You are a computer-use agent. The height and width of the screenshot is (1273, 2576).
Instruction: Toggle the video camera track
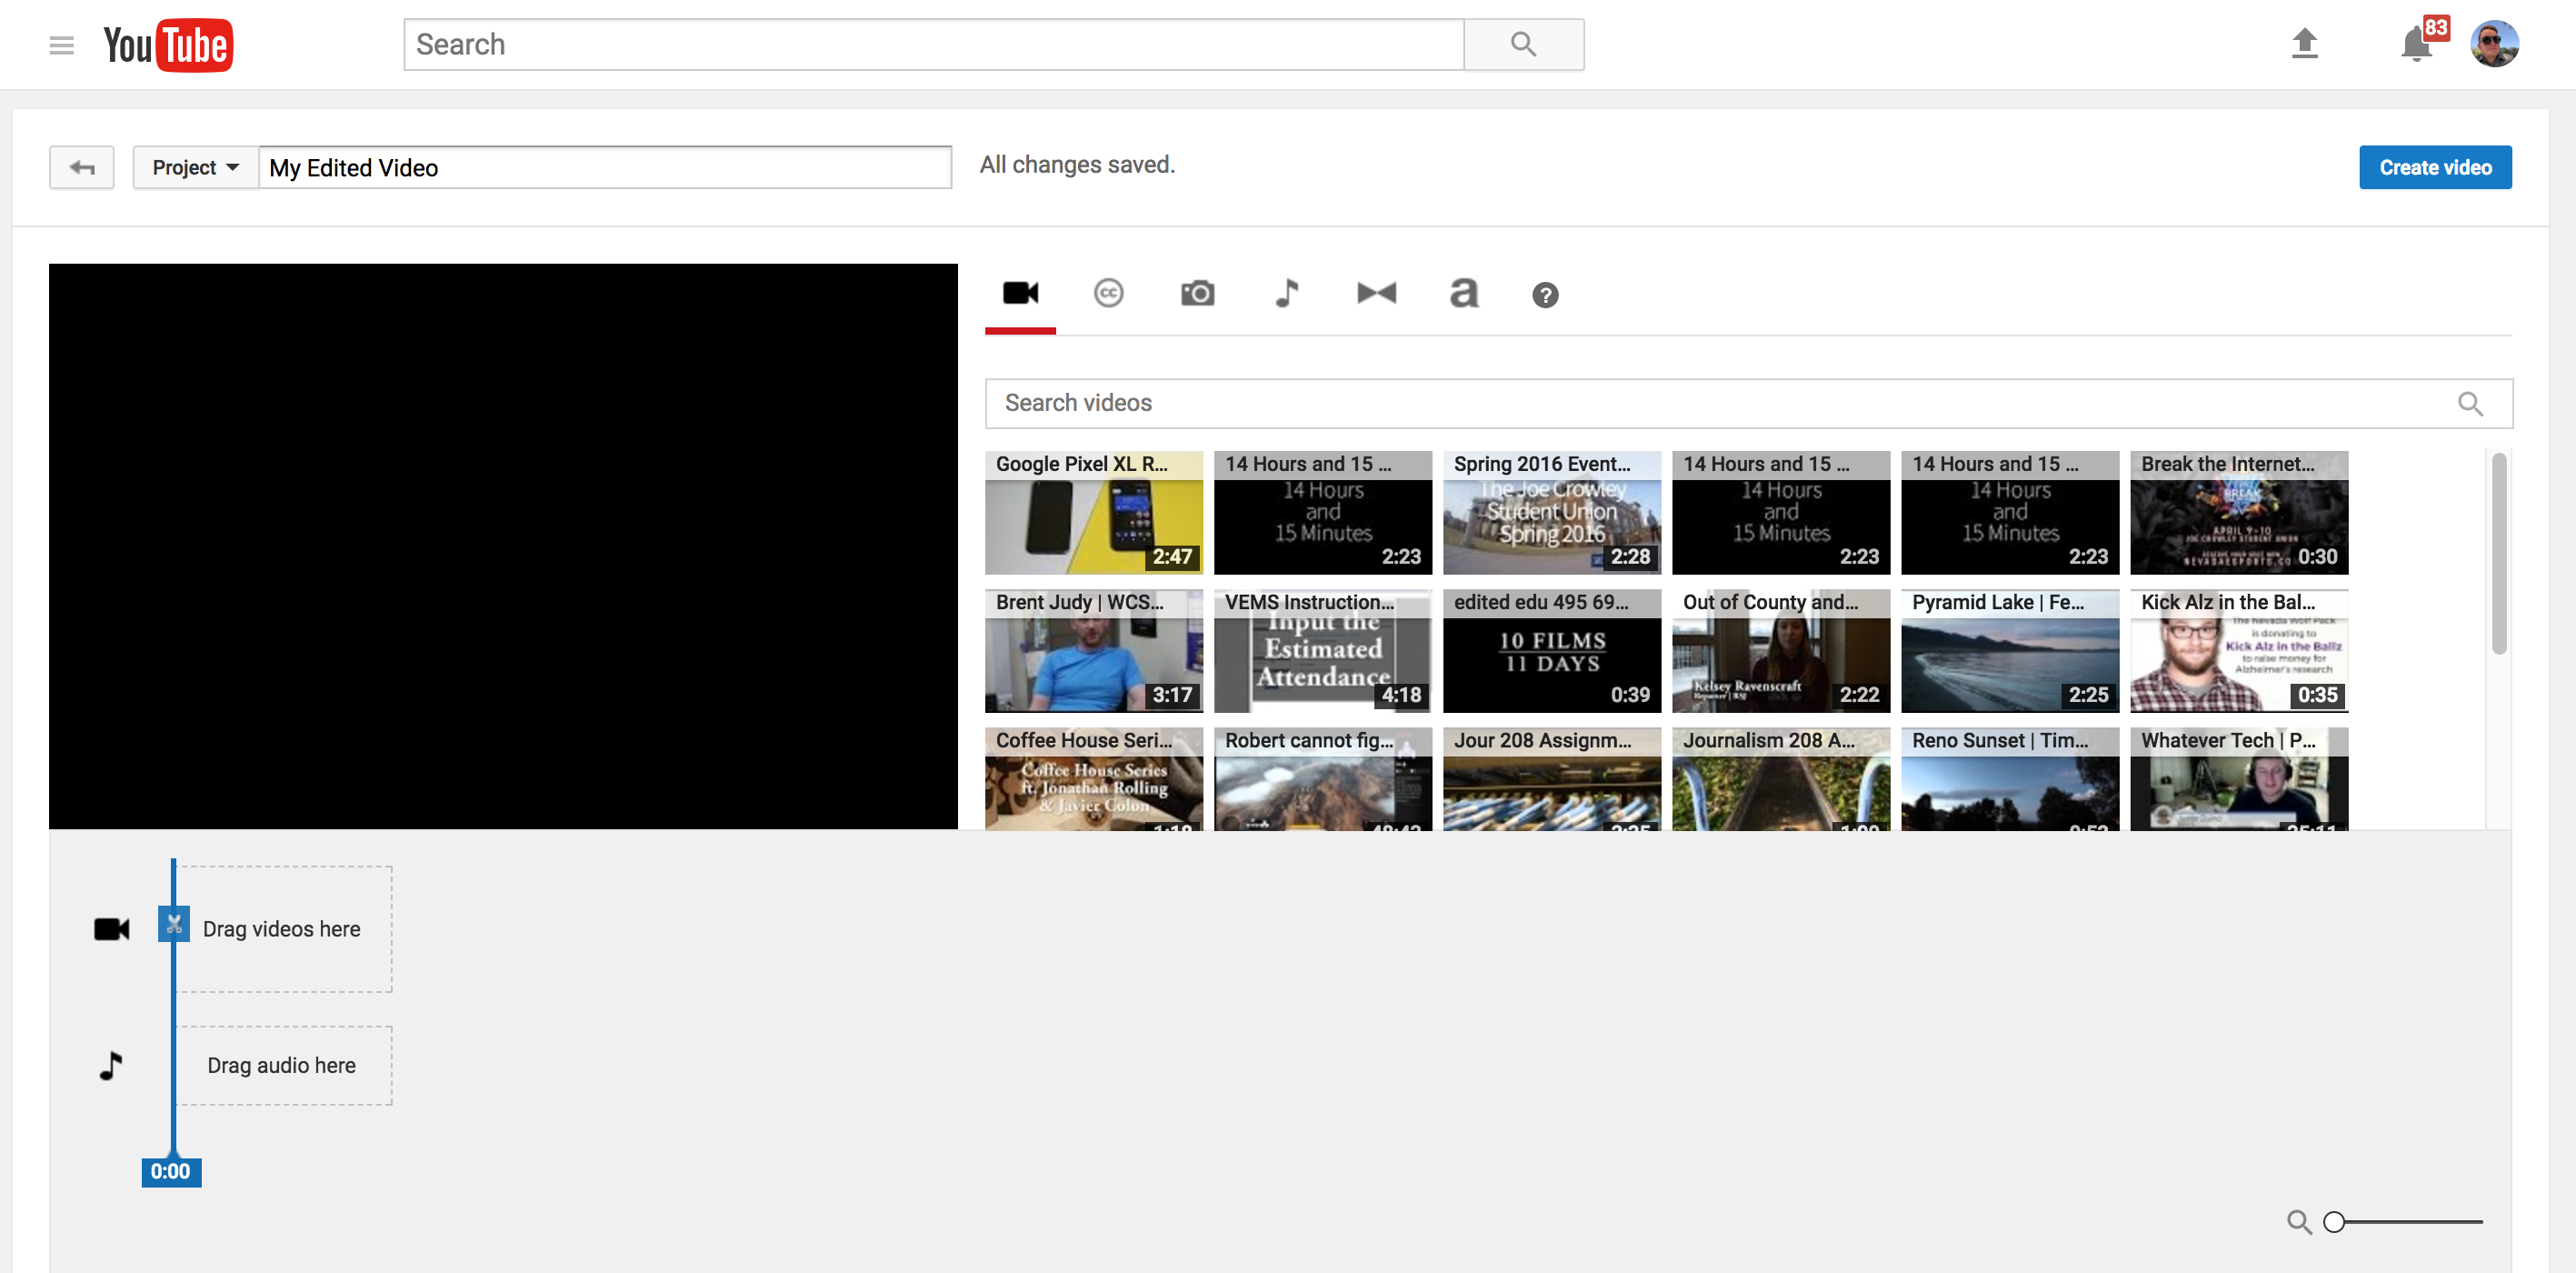[x=110, y=928]
